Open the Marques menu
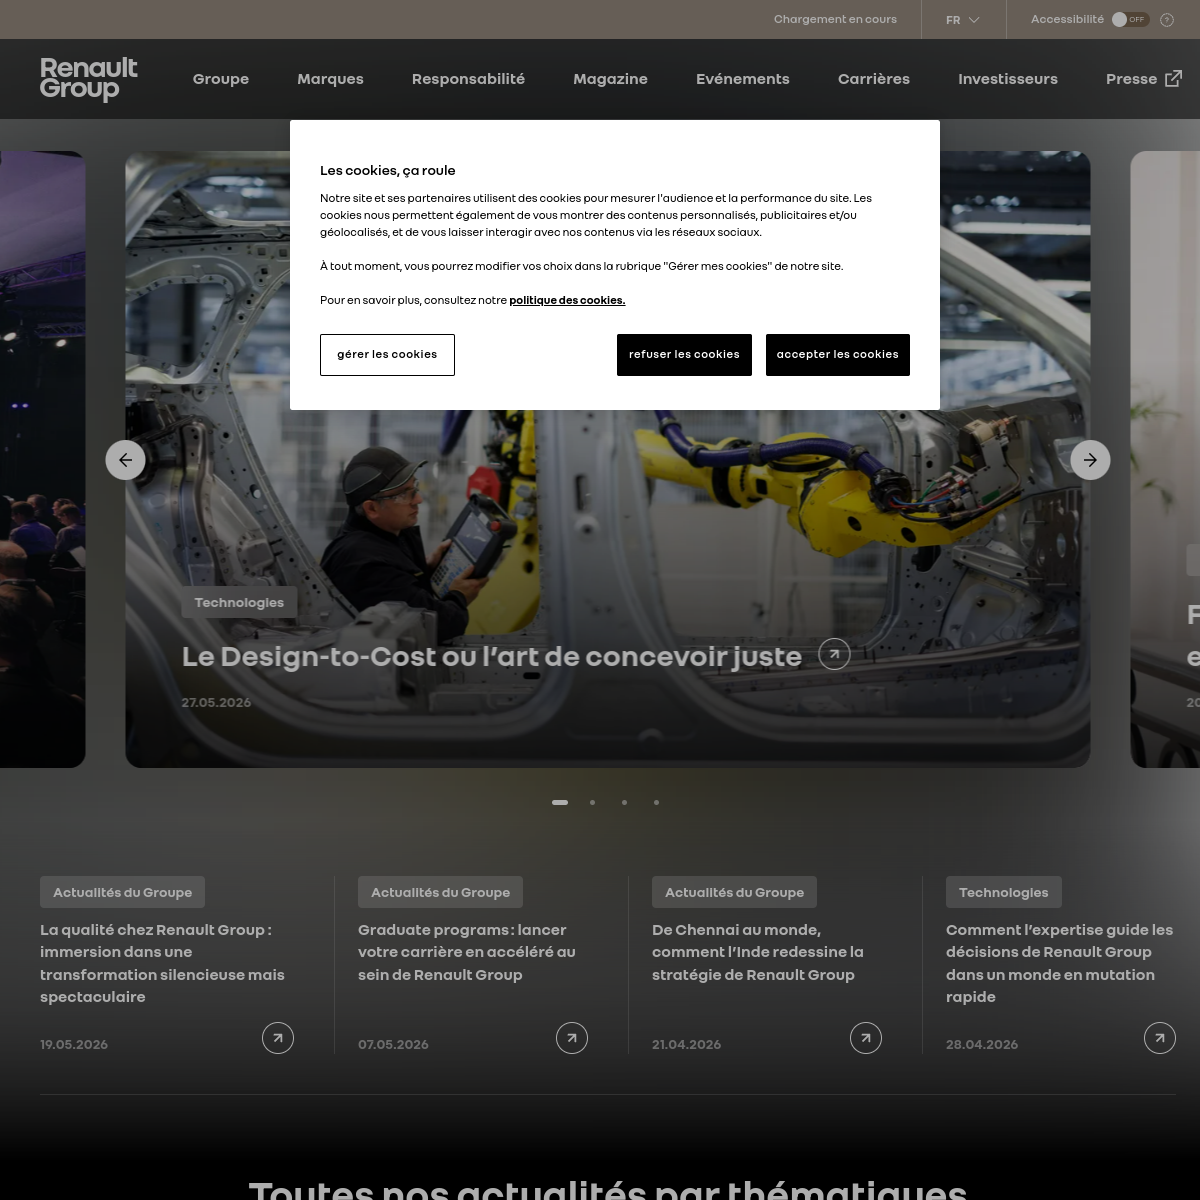The image size is (1200, 1200). coord(330,79)
